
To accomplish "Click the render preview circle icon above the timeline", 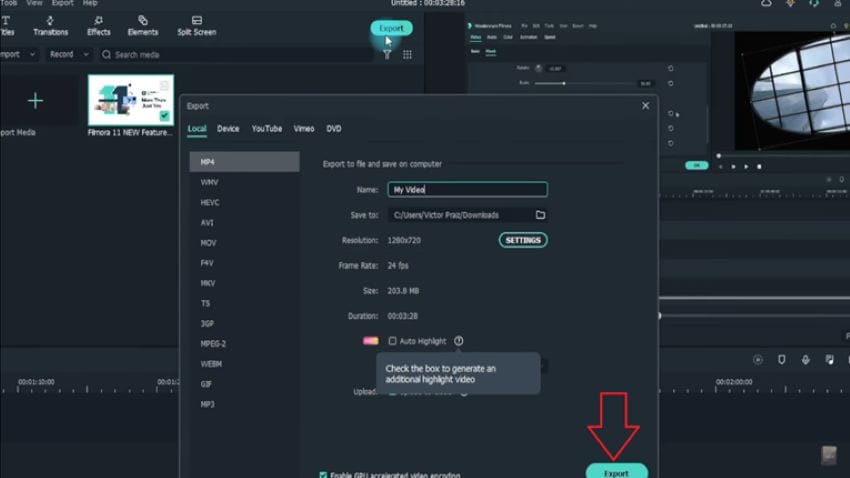I will coord(758,360).
